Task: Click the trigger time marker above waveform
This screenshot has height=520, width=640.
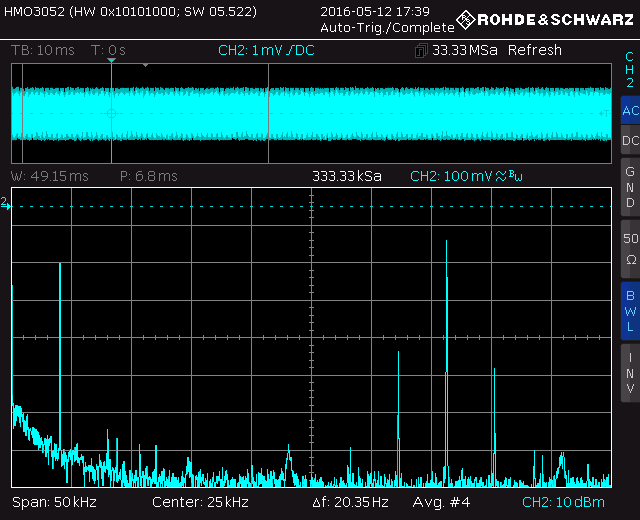Action: 111,63
